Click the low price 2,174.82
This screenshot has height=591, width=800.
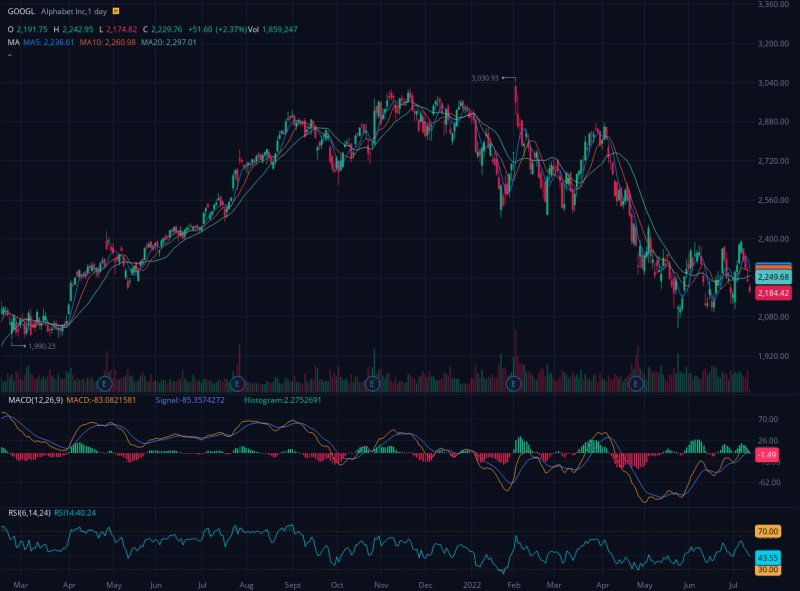[121, 30]
